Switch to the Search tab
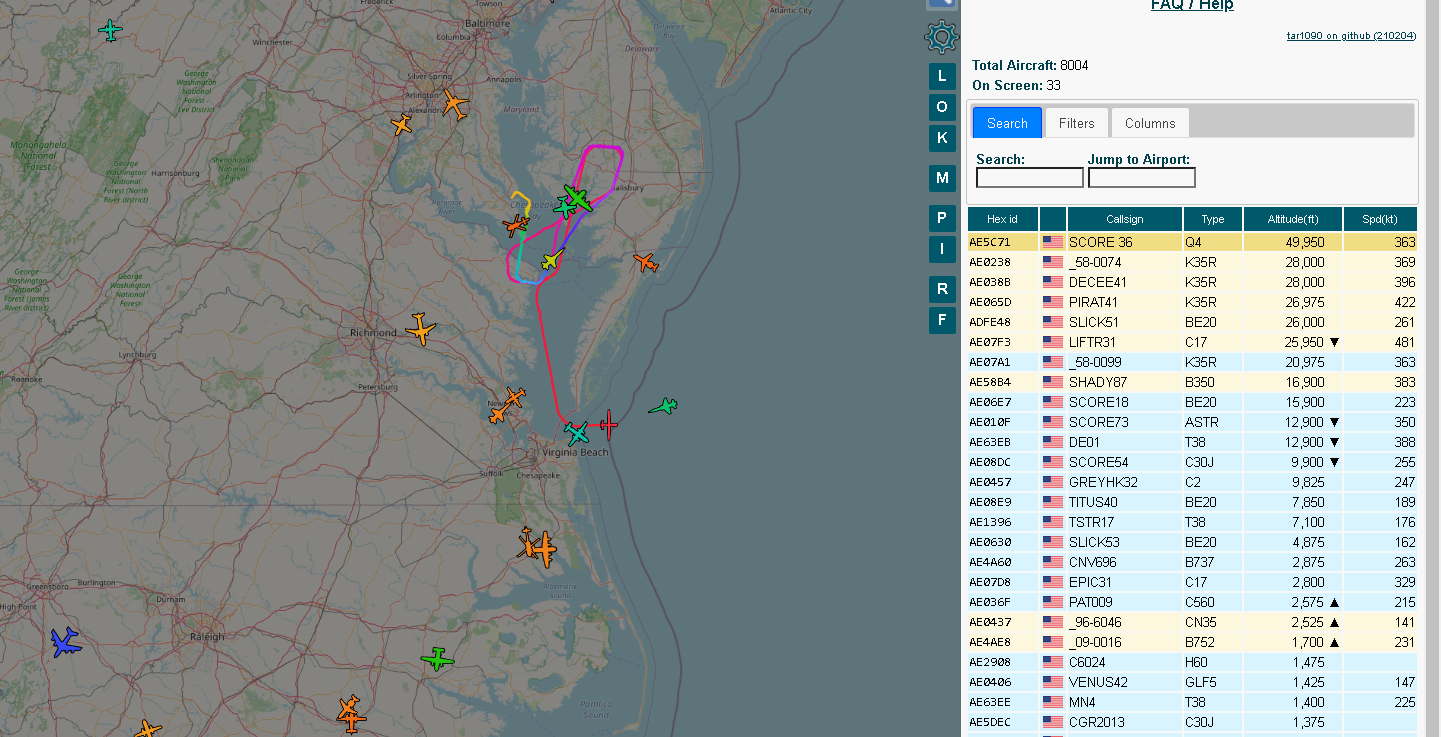Viewport: 1441px width, 737px height. [1007, 123]
